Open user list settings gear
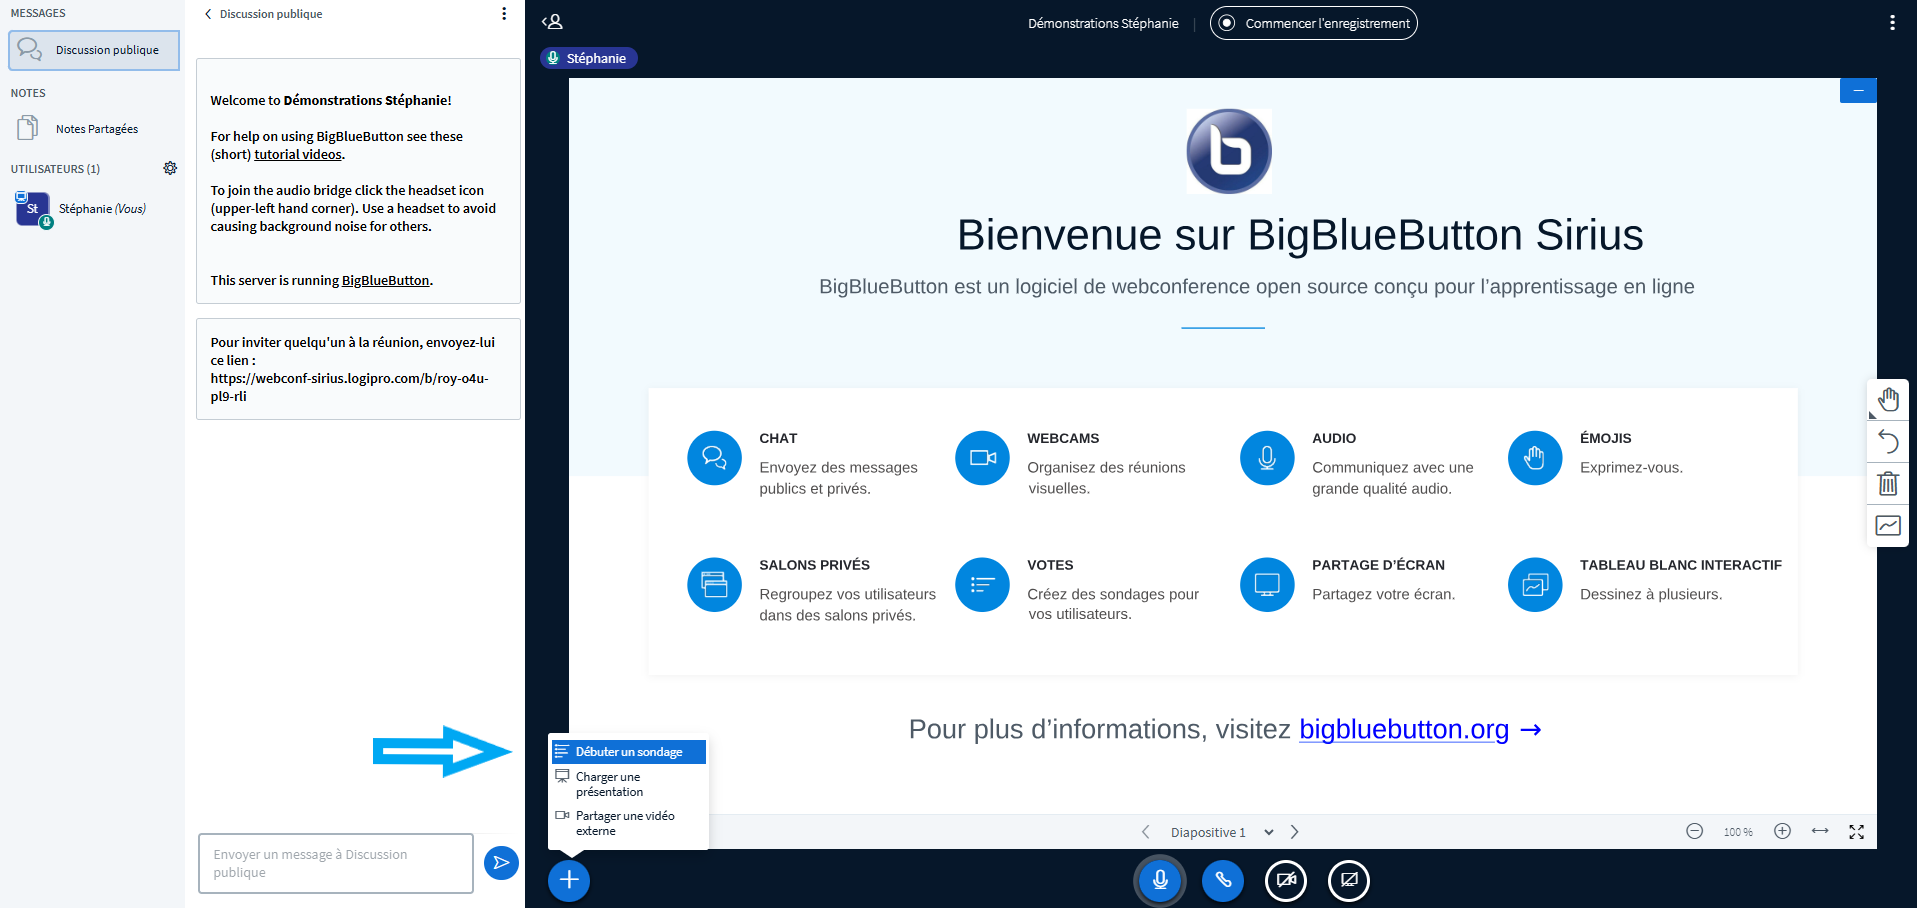The height and width of the screenshot is (908, 1917). point(170,168)
